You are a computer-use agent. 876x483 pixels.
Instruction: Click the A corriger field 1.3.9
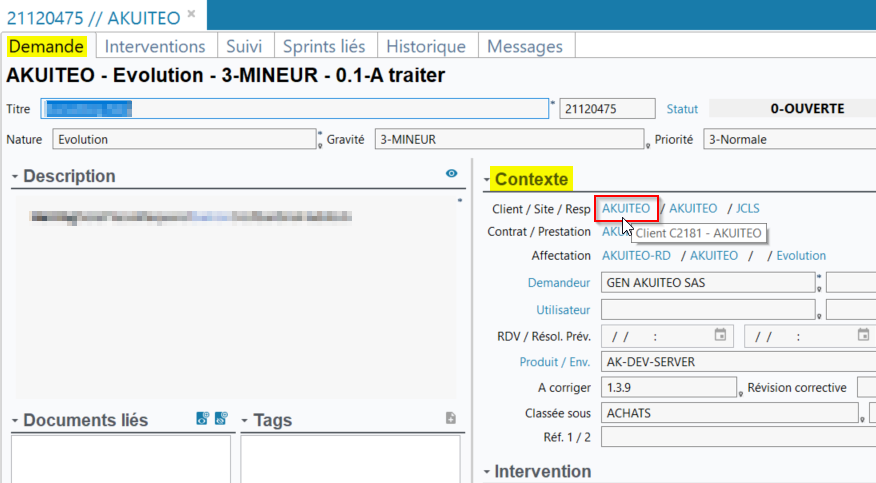(669, 388)
